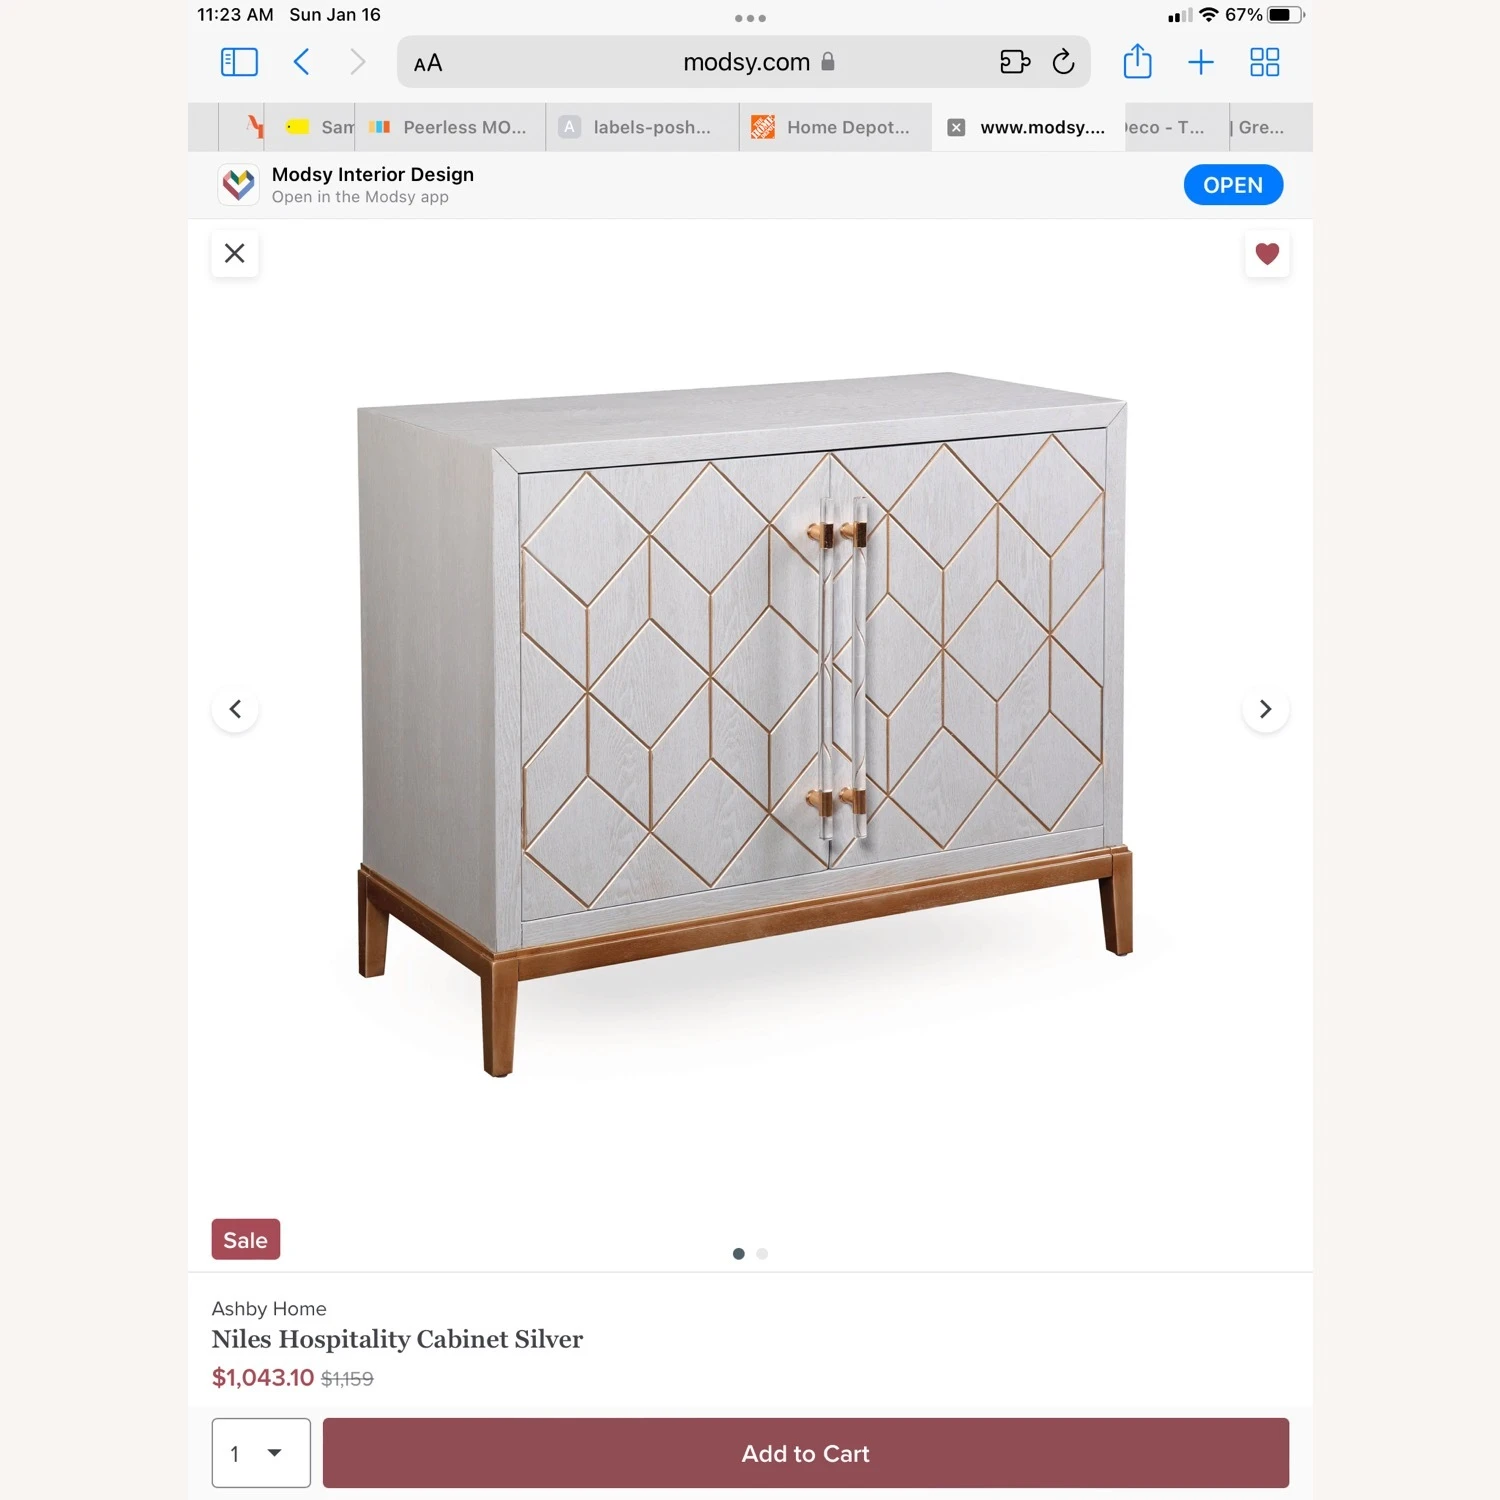This screenshot has width=1500, height=1500.
Task: Show previous product image
Action: tap(235, 709)
